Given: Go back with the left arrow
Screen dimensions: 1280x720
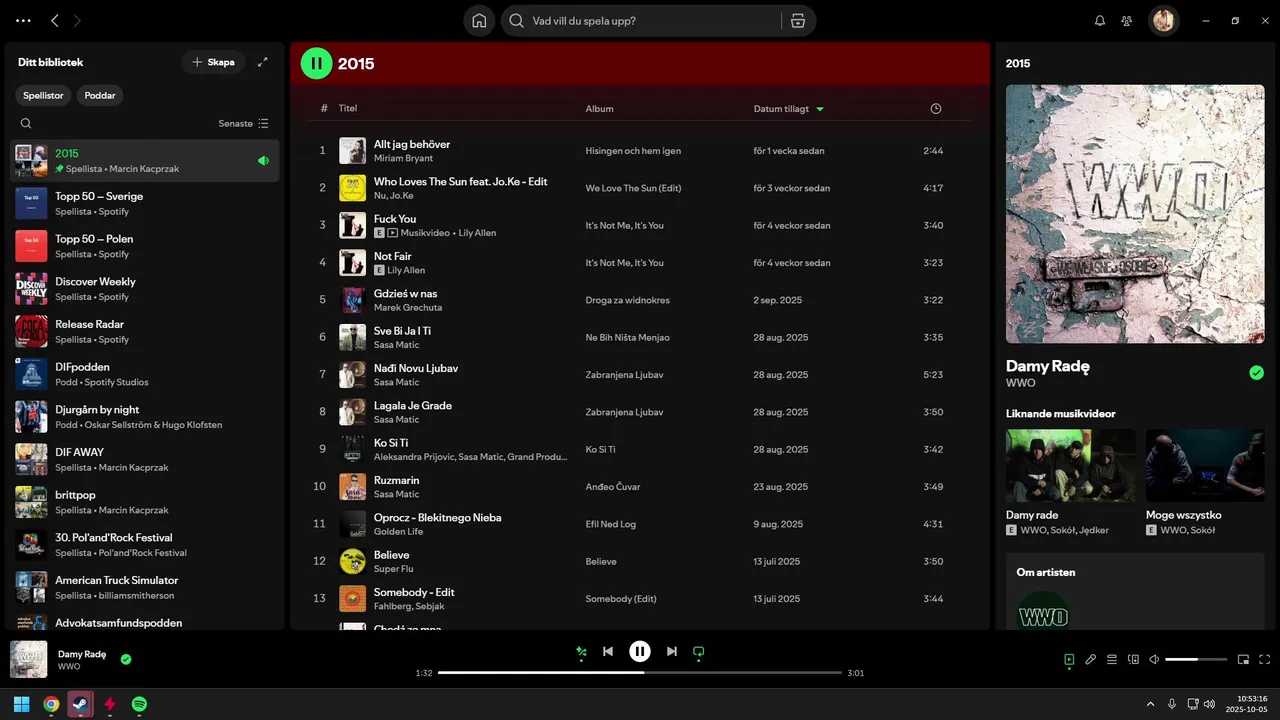Looking at the screenshot, I should (x=55, y=20).
